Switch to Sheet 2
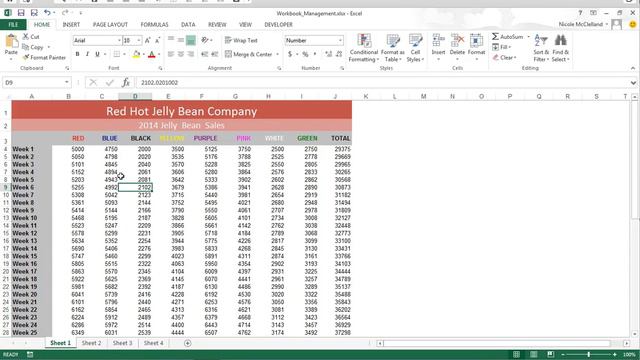The height and width of the screenshot is (360, 640). point(91,343)
